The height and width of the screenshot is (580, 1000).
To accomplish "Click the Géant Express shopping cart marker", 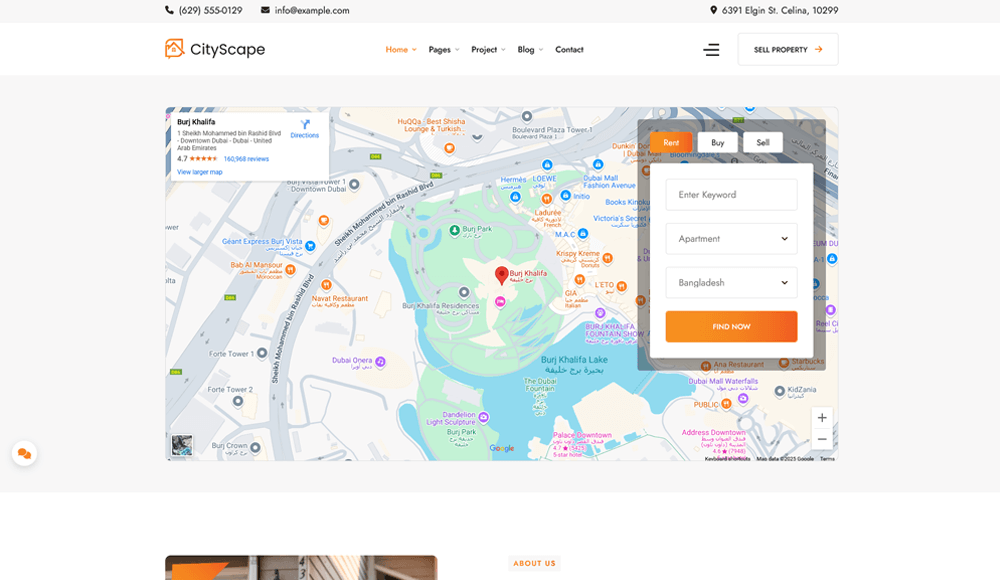I will pyautogui.click(x=310, y=246).
